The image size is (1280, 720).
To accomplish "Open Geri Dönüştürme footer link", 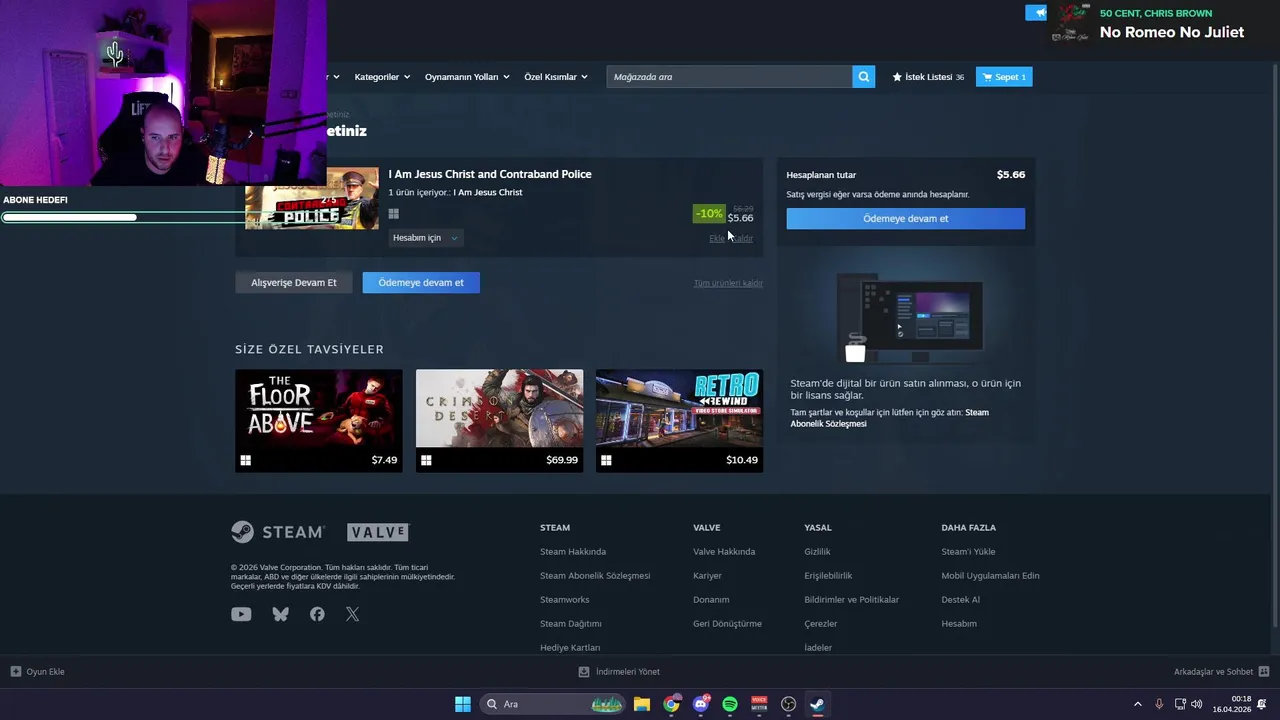I will click(727, 624).
